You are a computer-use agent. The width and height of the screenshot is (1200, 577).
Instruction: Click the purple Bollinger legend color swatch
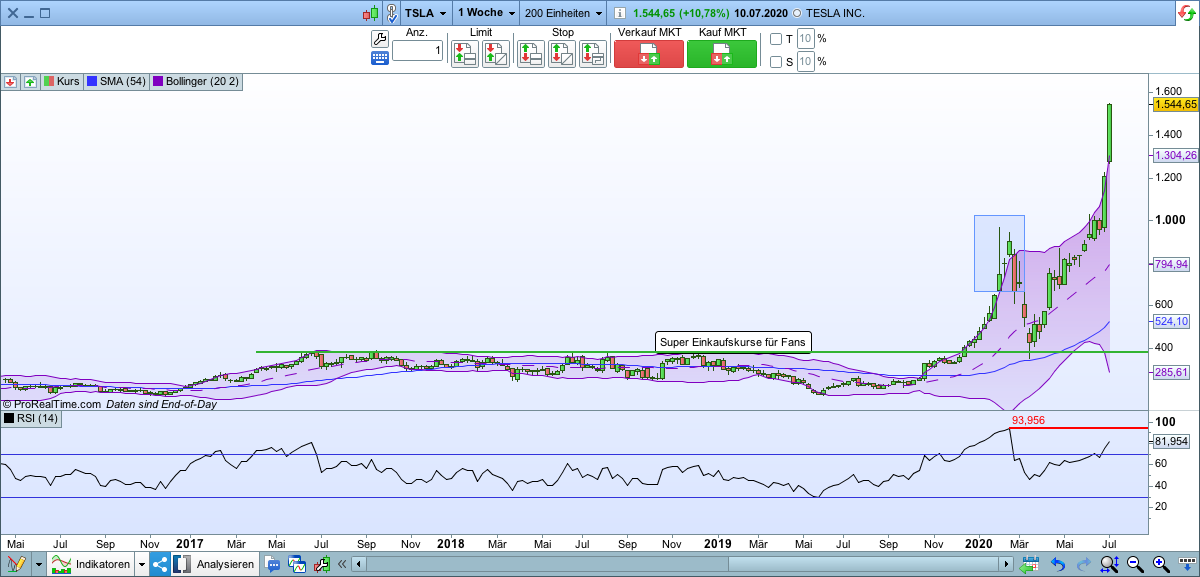tap(159, 82)
